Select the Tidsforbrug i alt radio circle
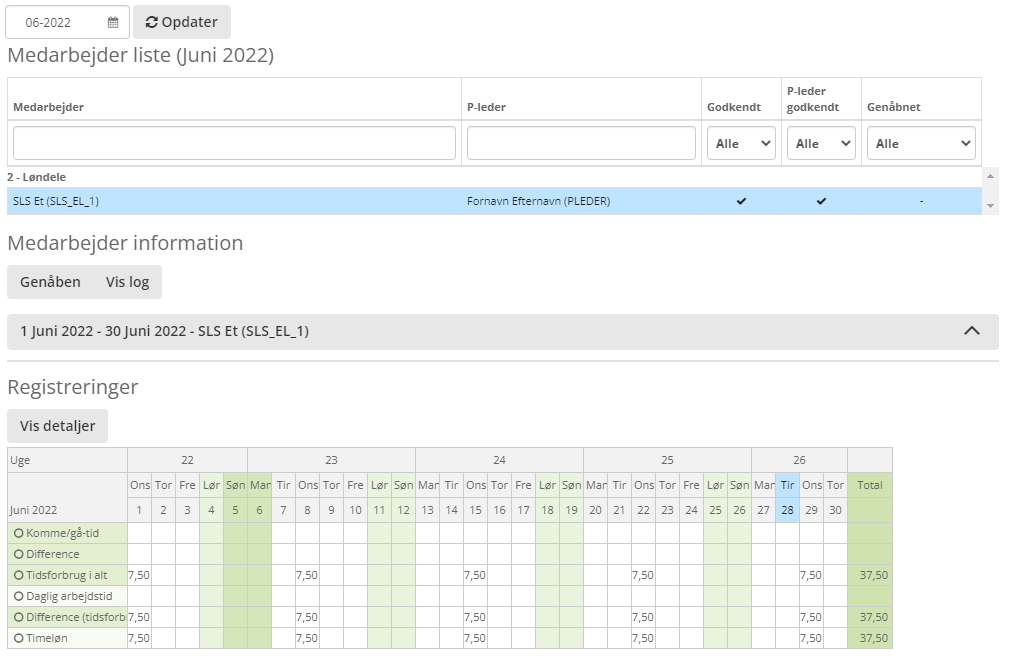Viewport: 1012px width, 664px height. tap(18, 575)
